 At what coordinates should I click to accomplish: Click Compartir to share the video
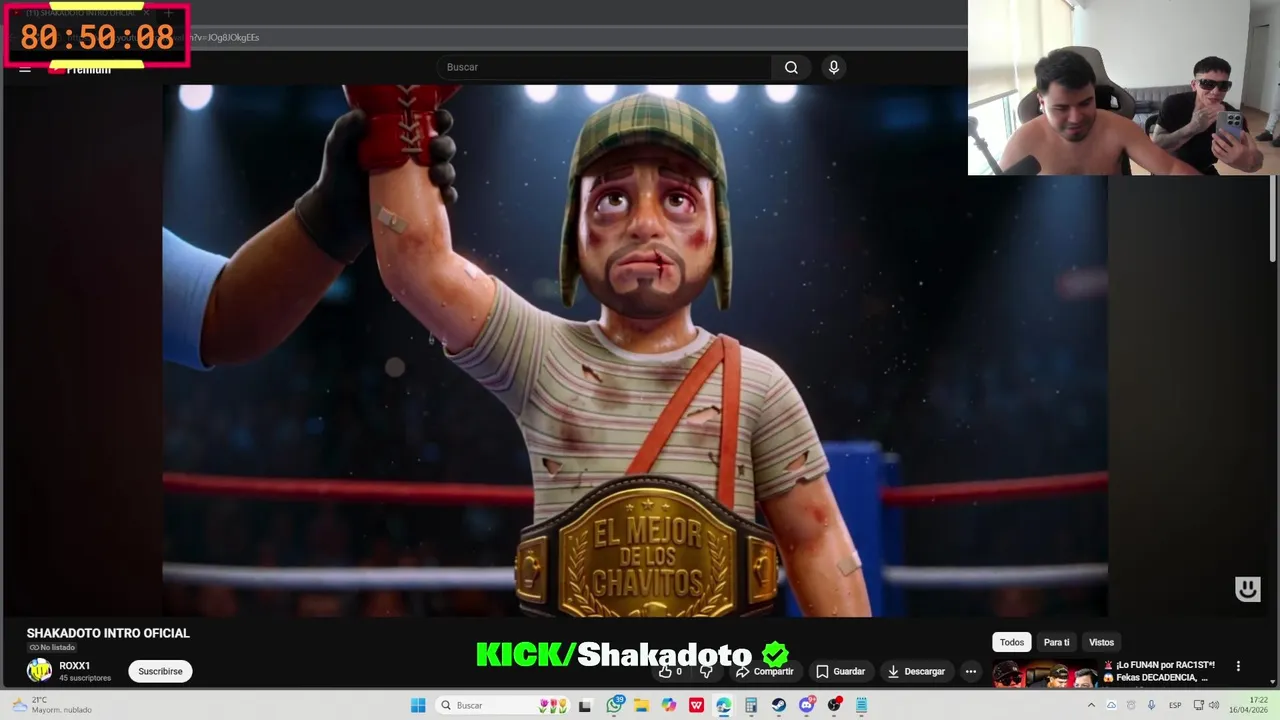765,671
